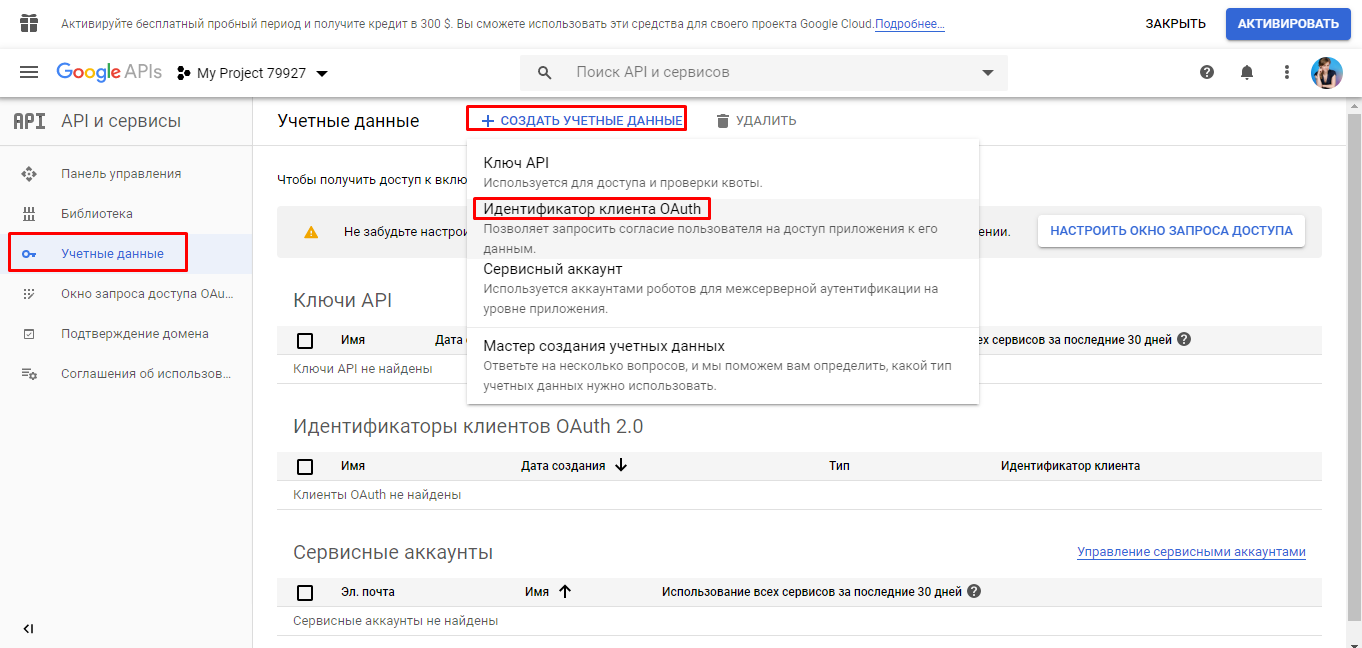
Task: Click the user profile avatar
Action: (x=1326, y=72)
